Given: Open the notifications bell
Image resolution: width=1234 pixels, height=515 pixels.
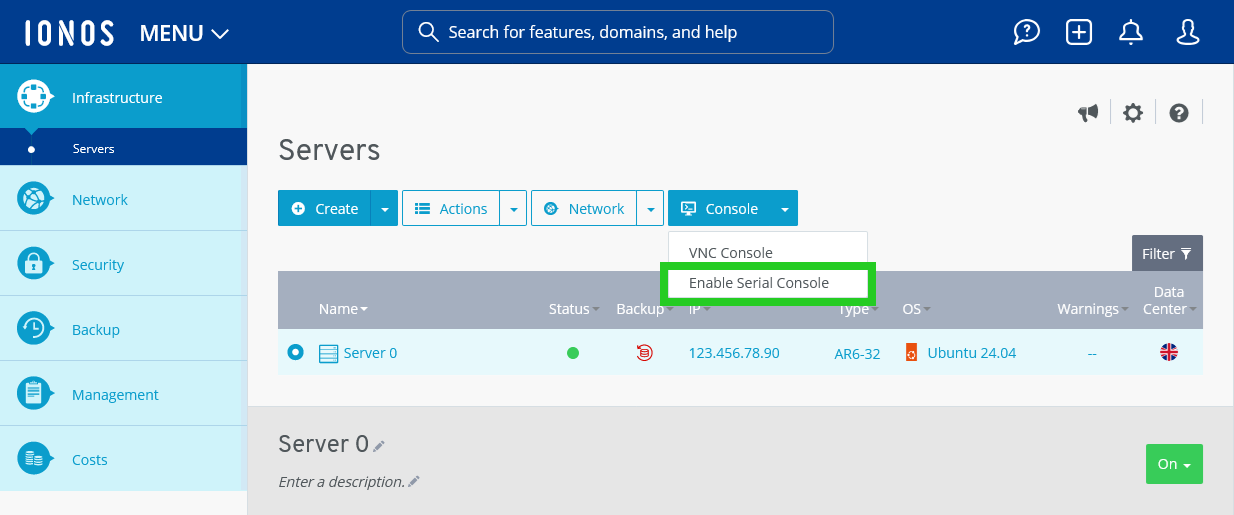Looking at the screenshot, I should (x=1131, y=32).
